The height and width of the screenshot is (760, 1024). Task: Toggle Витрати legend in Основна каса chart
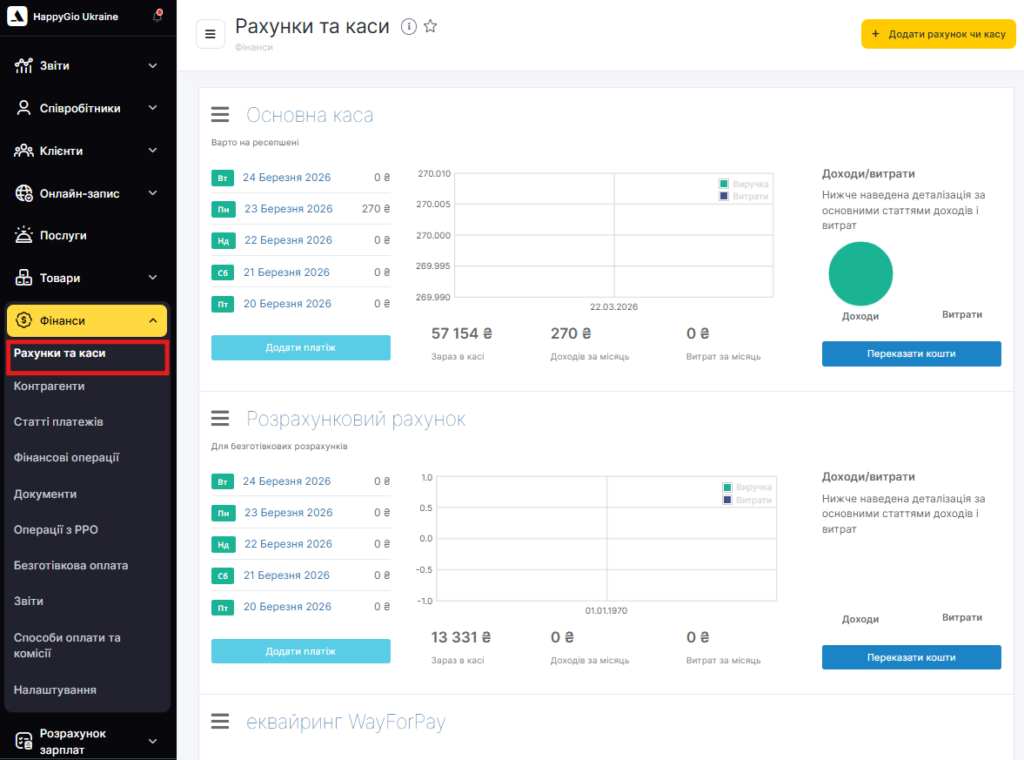(743, 196)
